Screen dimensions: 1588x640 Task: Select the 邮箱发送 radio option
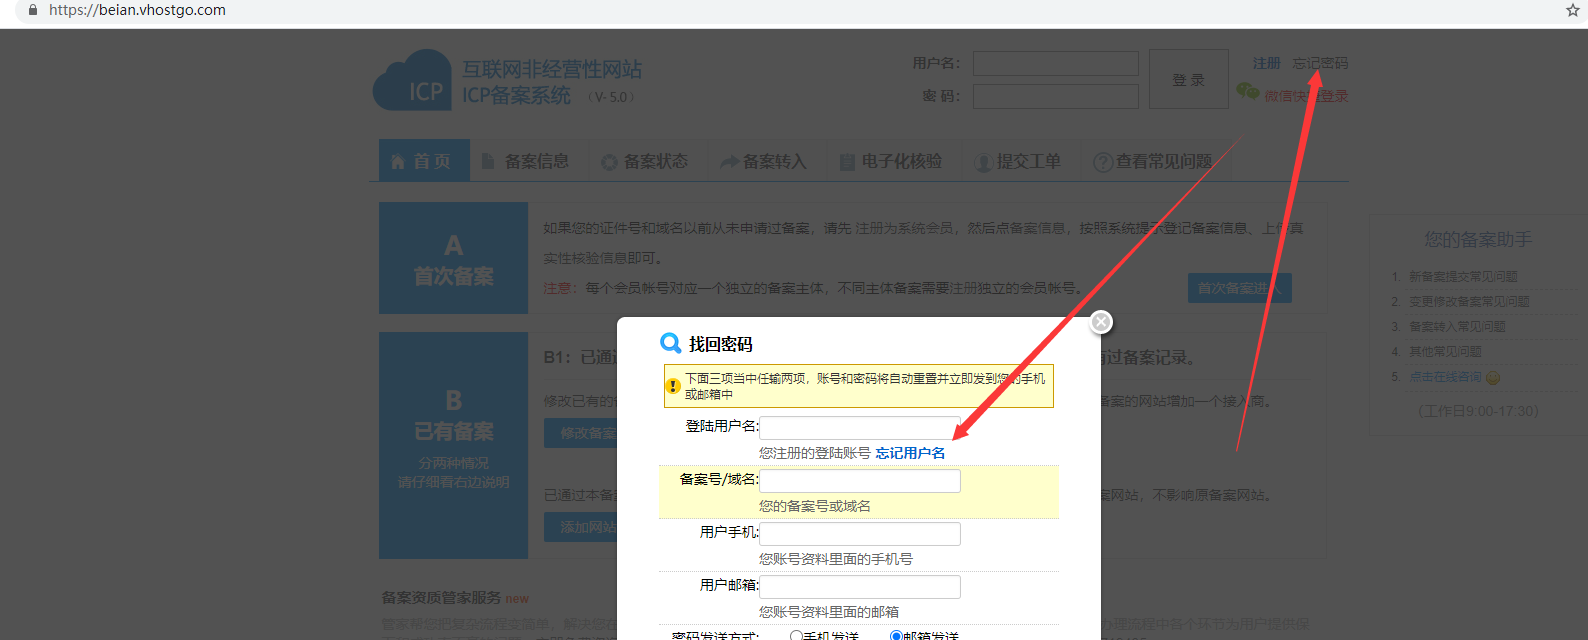click(x=896, y=635)
